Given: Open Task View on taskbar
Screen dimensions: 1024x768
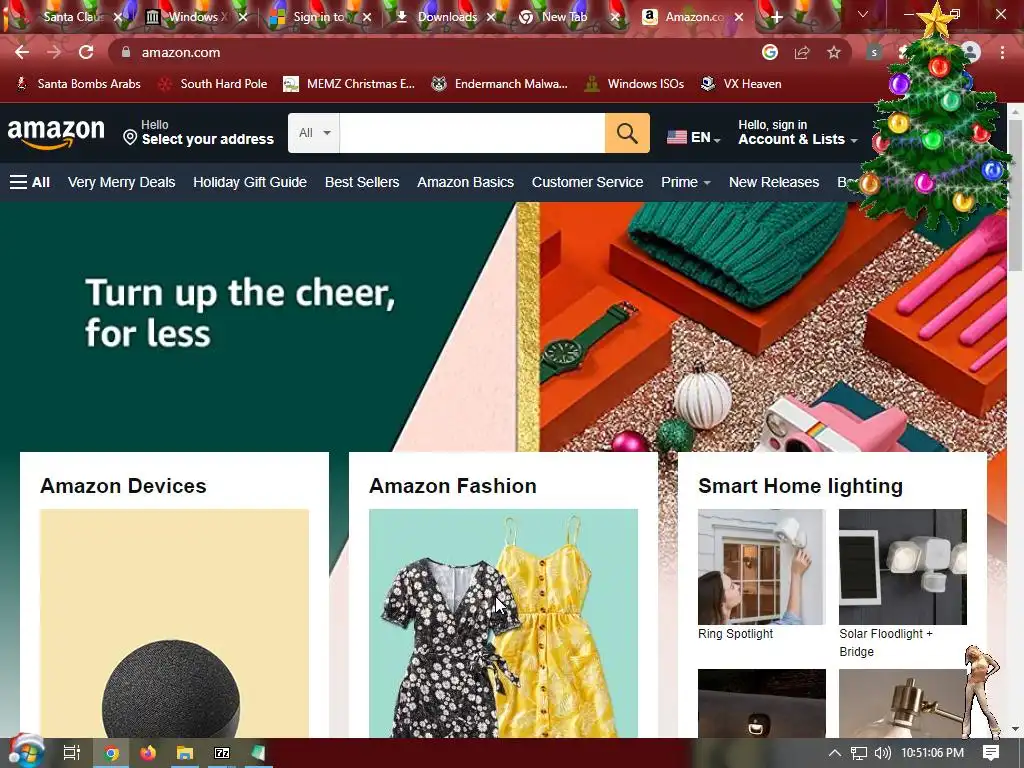Looking at the screenshot, I should (71, 753).
